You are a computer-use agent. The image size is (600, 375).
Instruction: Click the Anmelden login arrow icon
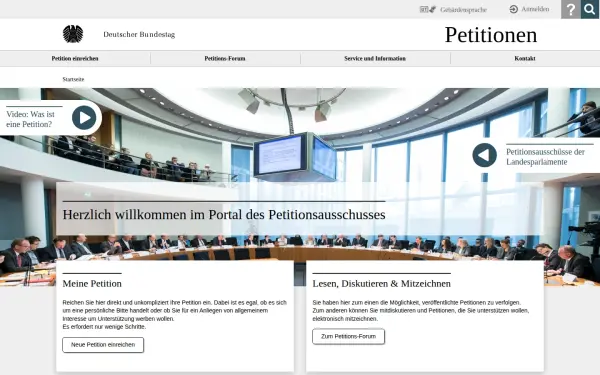coord(514,9)
